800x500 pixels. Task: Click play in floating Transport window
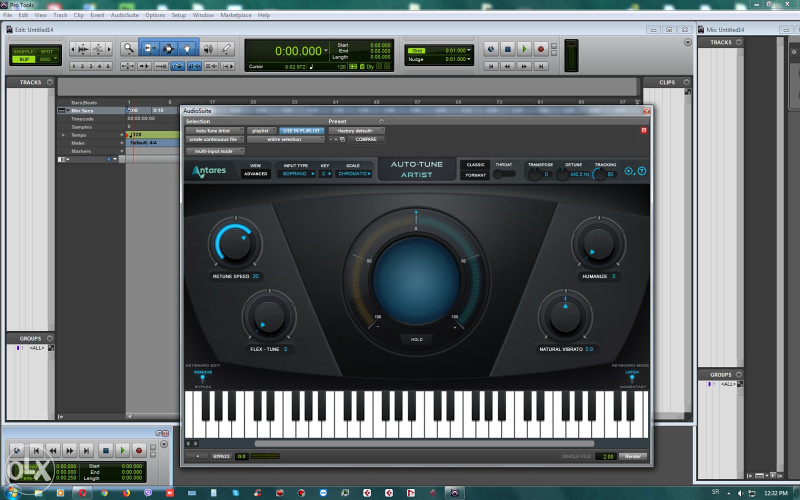click(122, 451)
